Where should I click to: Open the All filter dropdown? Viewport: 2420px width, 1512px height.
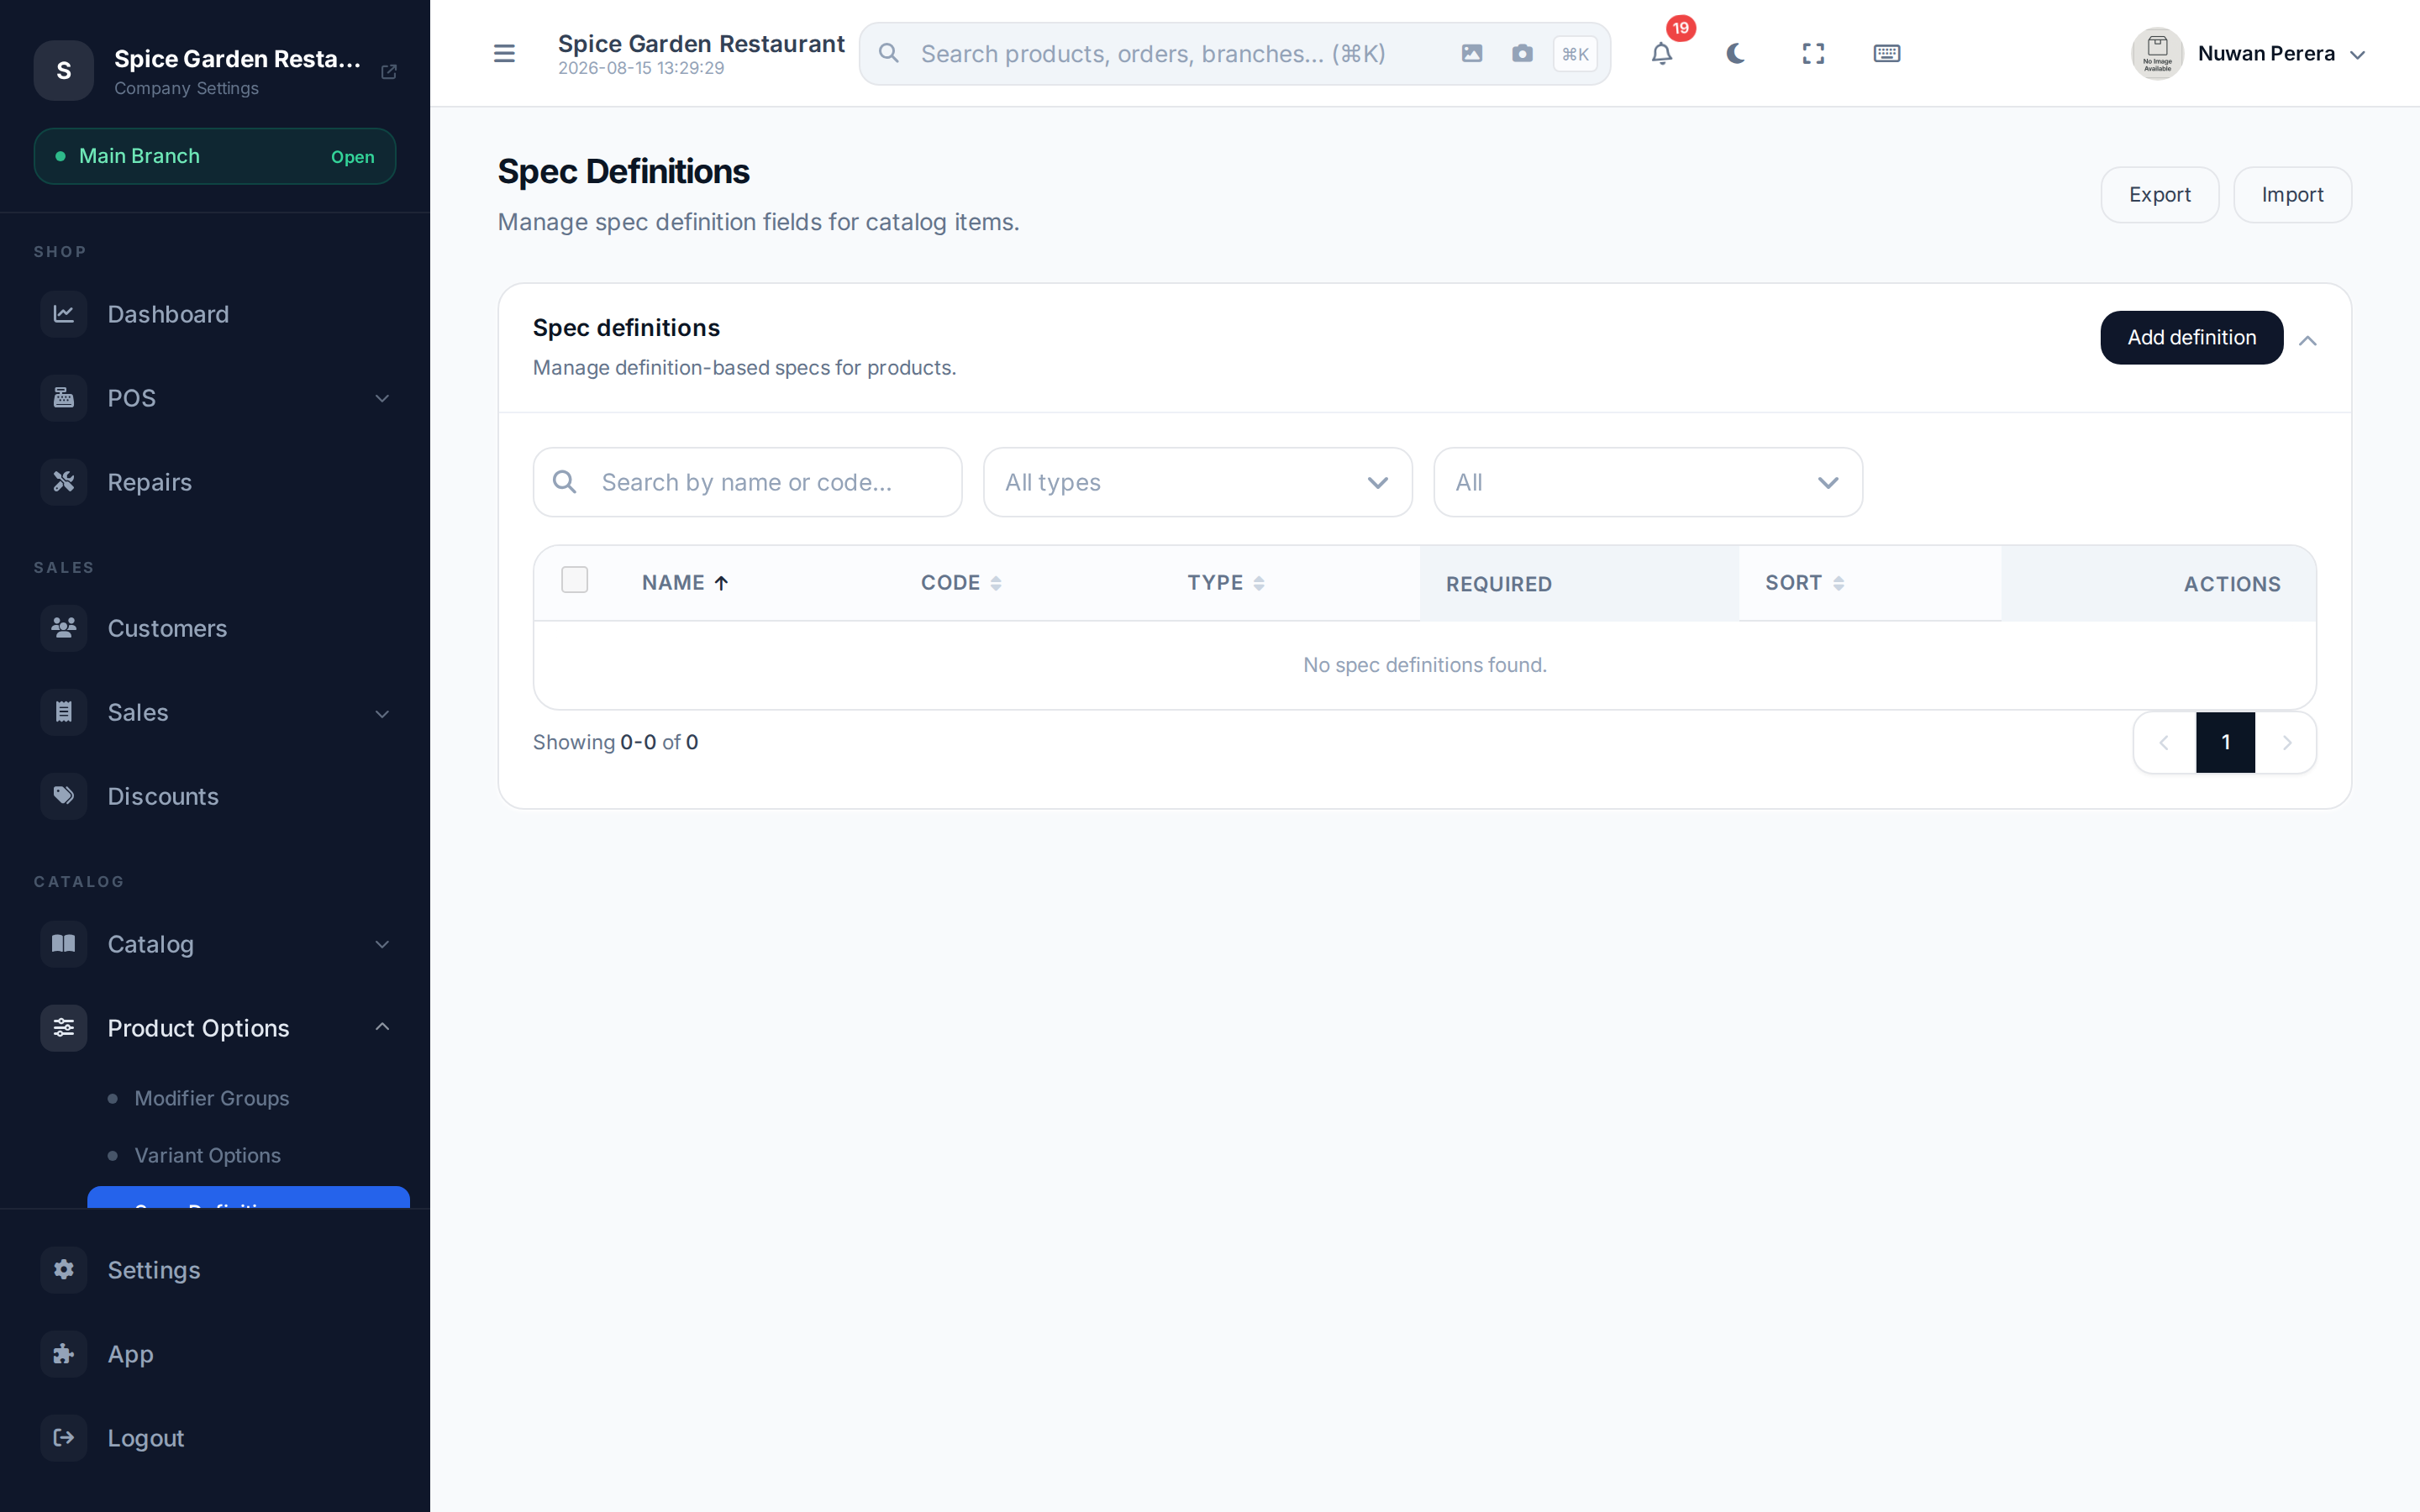point(1648,482)
